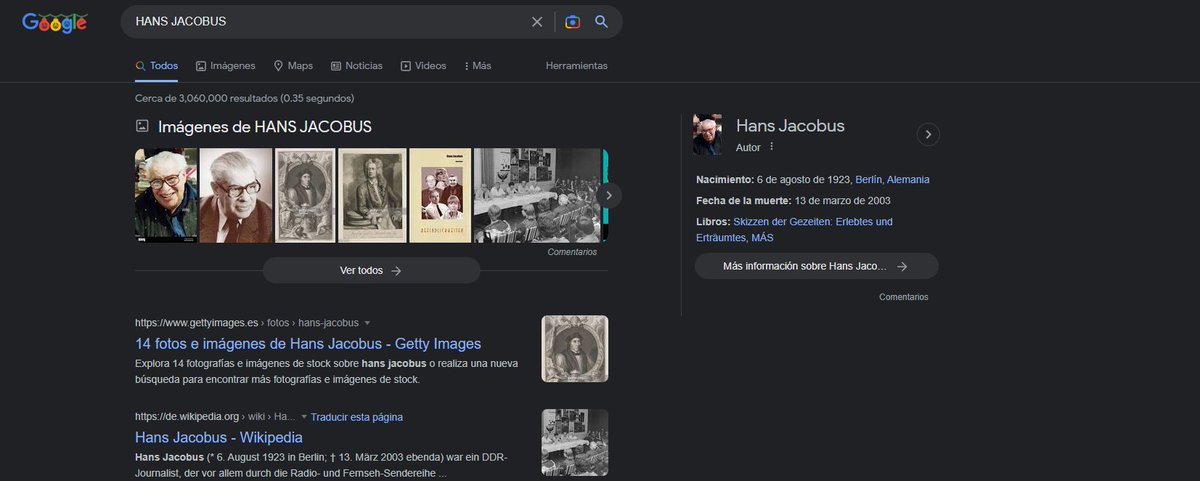
Task: Advance image carousel with right arrow
Action: coord(609,195)
